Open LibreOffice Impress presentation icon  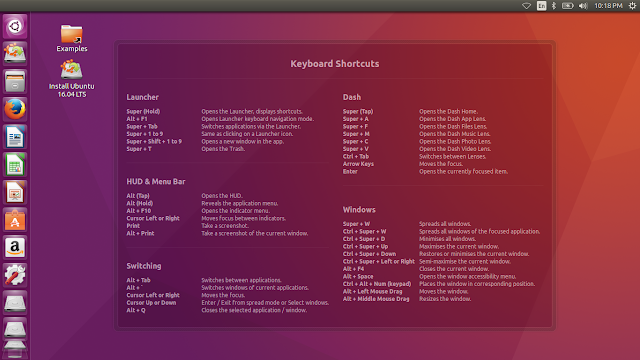pyautogui.click(x=15, y=192)
